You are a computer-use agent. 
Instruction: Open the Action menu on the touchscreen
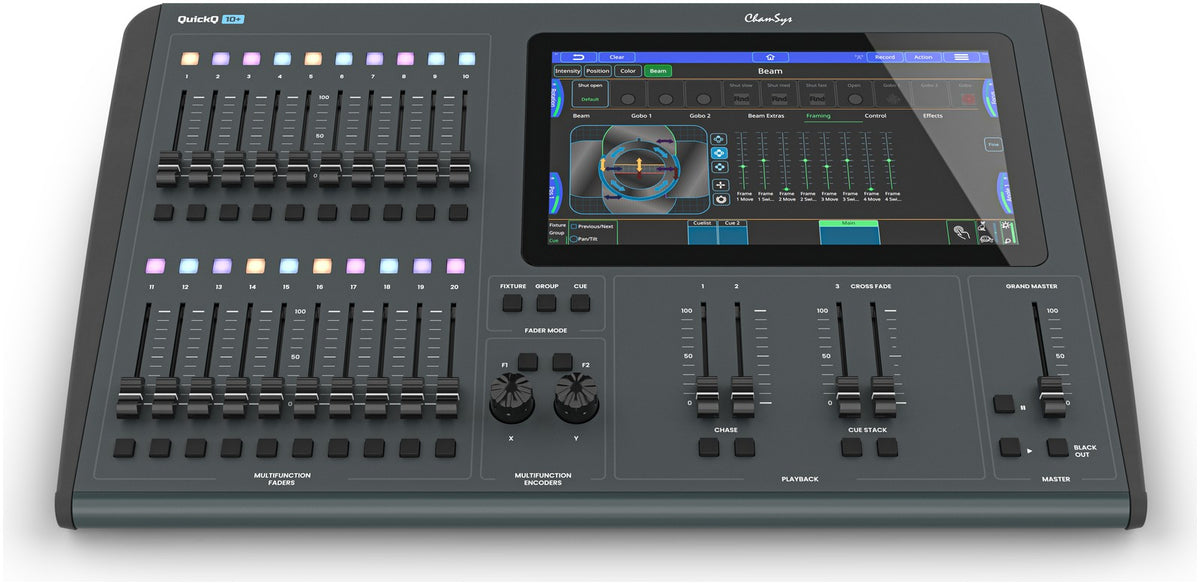(x=923, y=57)
